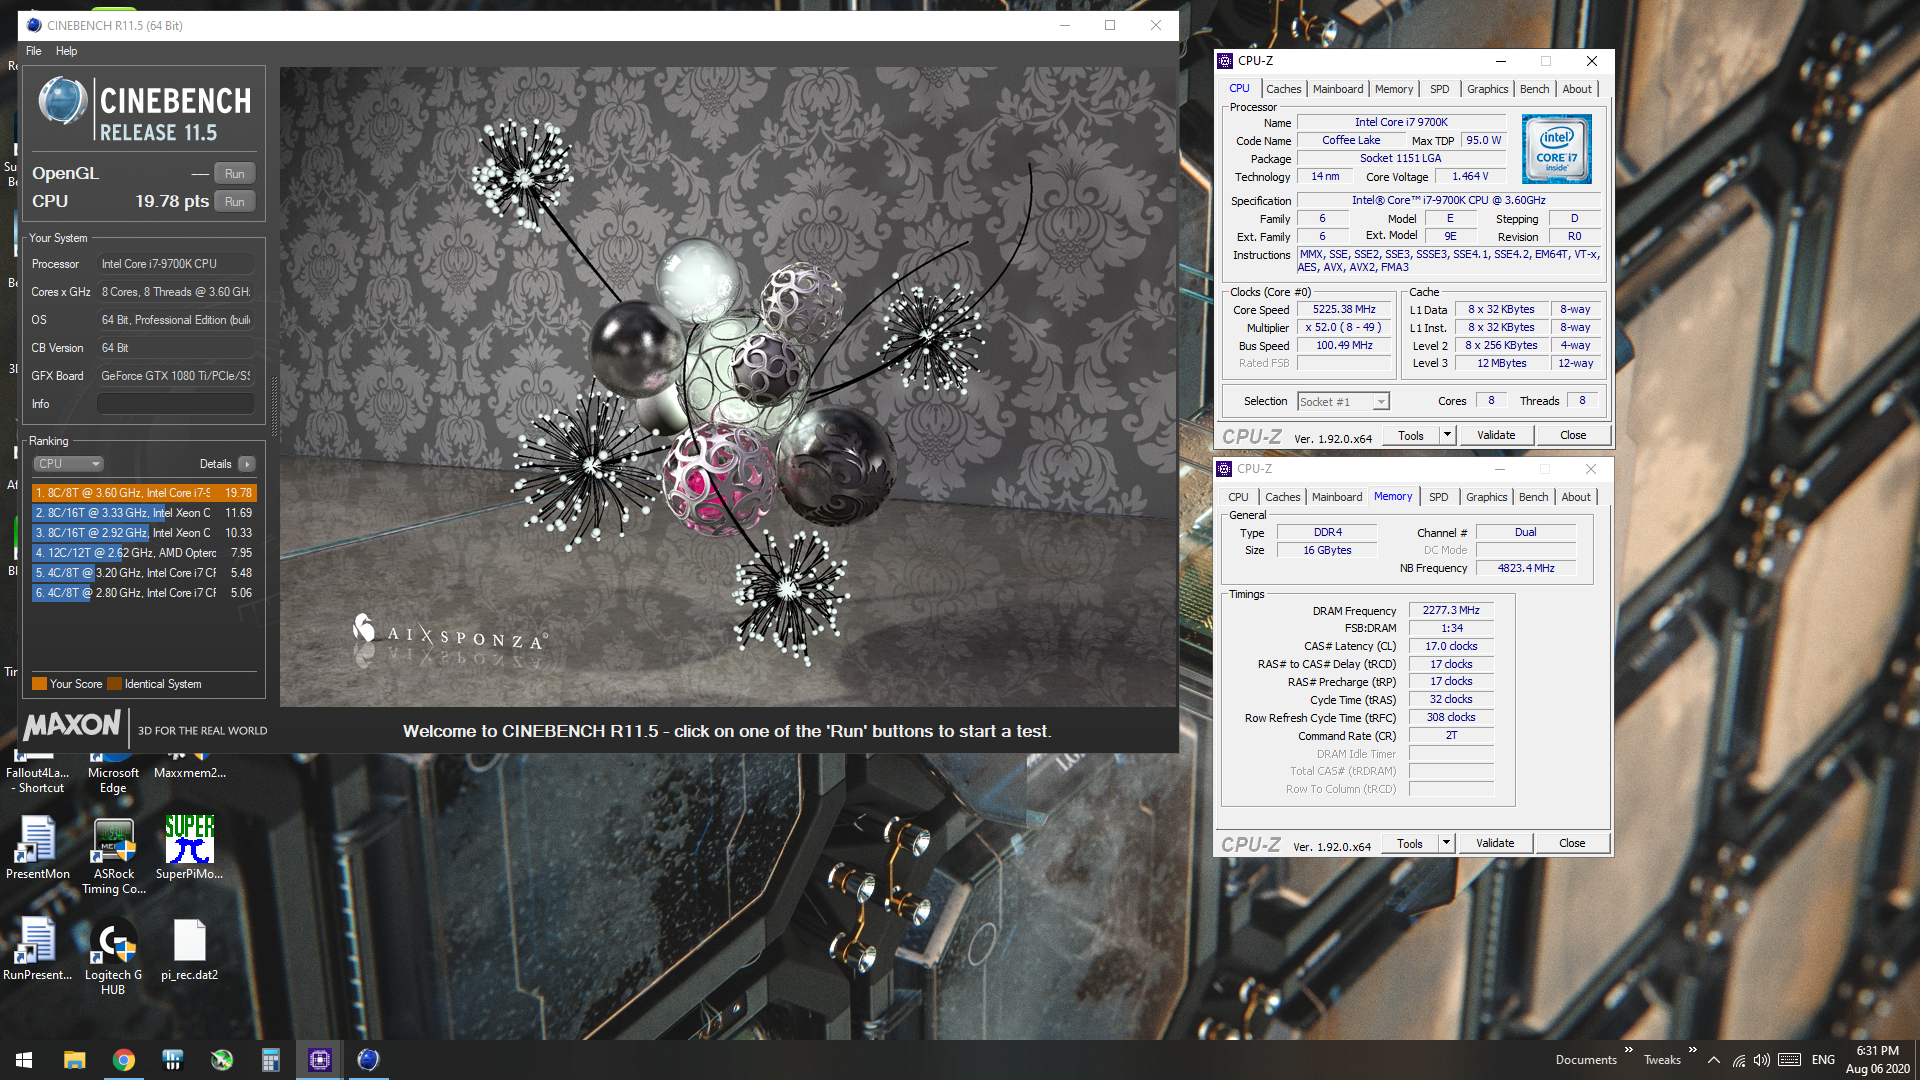Click Tools button in bottom CPU-Z
Screen dimensions: 1920x1080
point(1410,843)
